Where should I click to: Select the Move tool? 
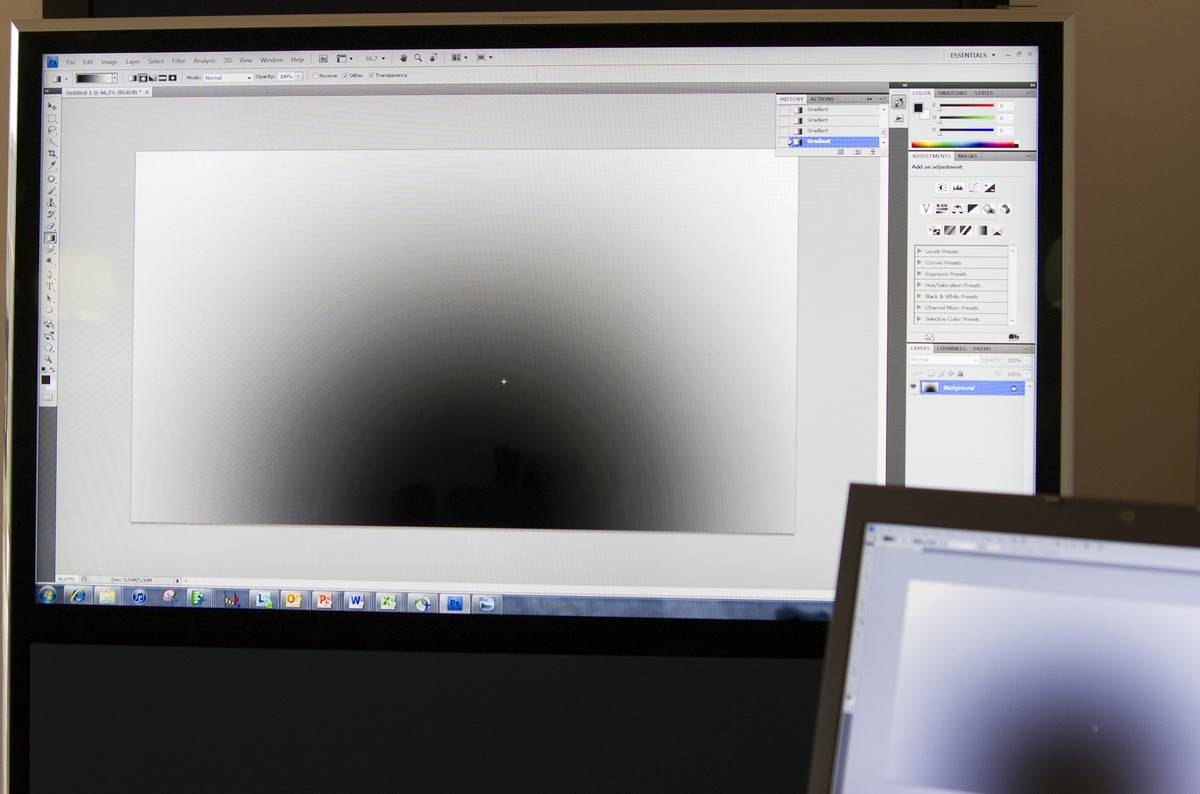(52, 106)
